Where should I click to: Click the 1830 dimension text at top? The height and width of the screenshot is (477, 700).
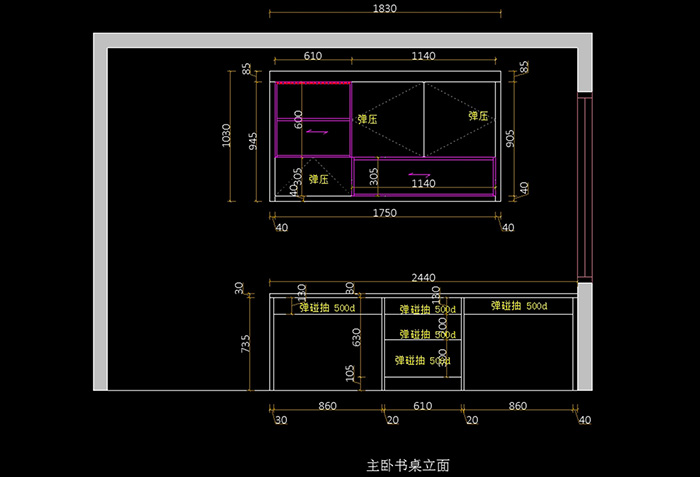[x=385, y=8]
